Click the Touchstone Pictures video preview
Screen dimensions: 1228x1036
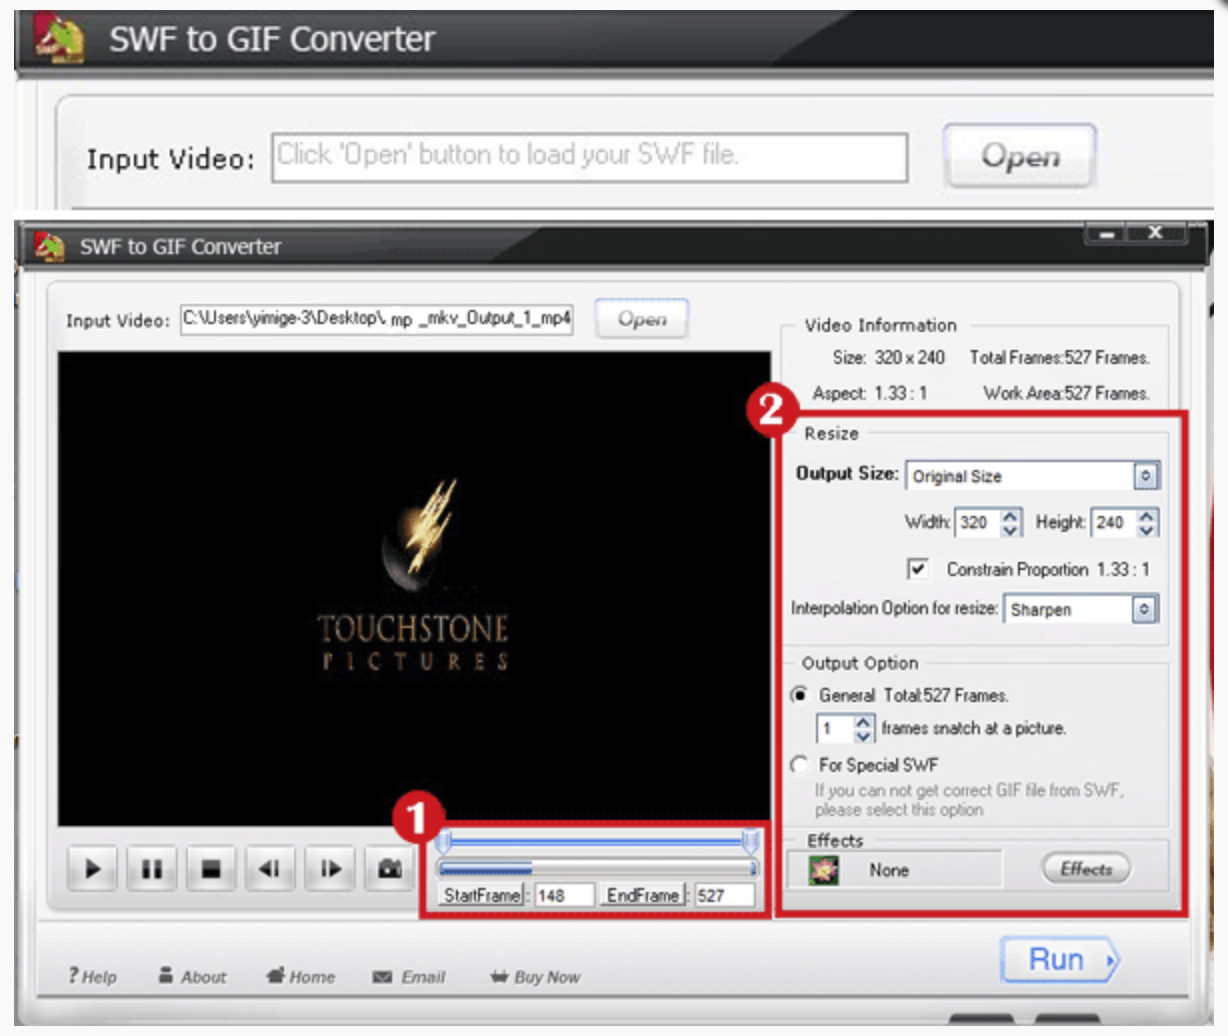pyautogui.click(x=414, y=589)
